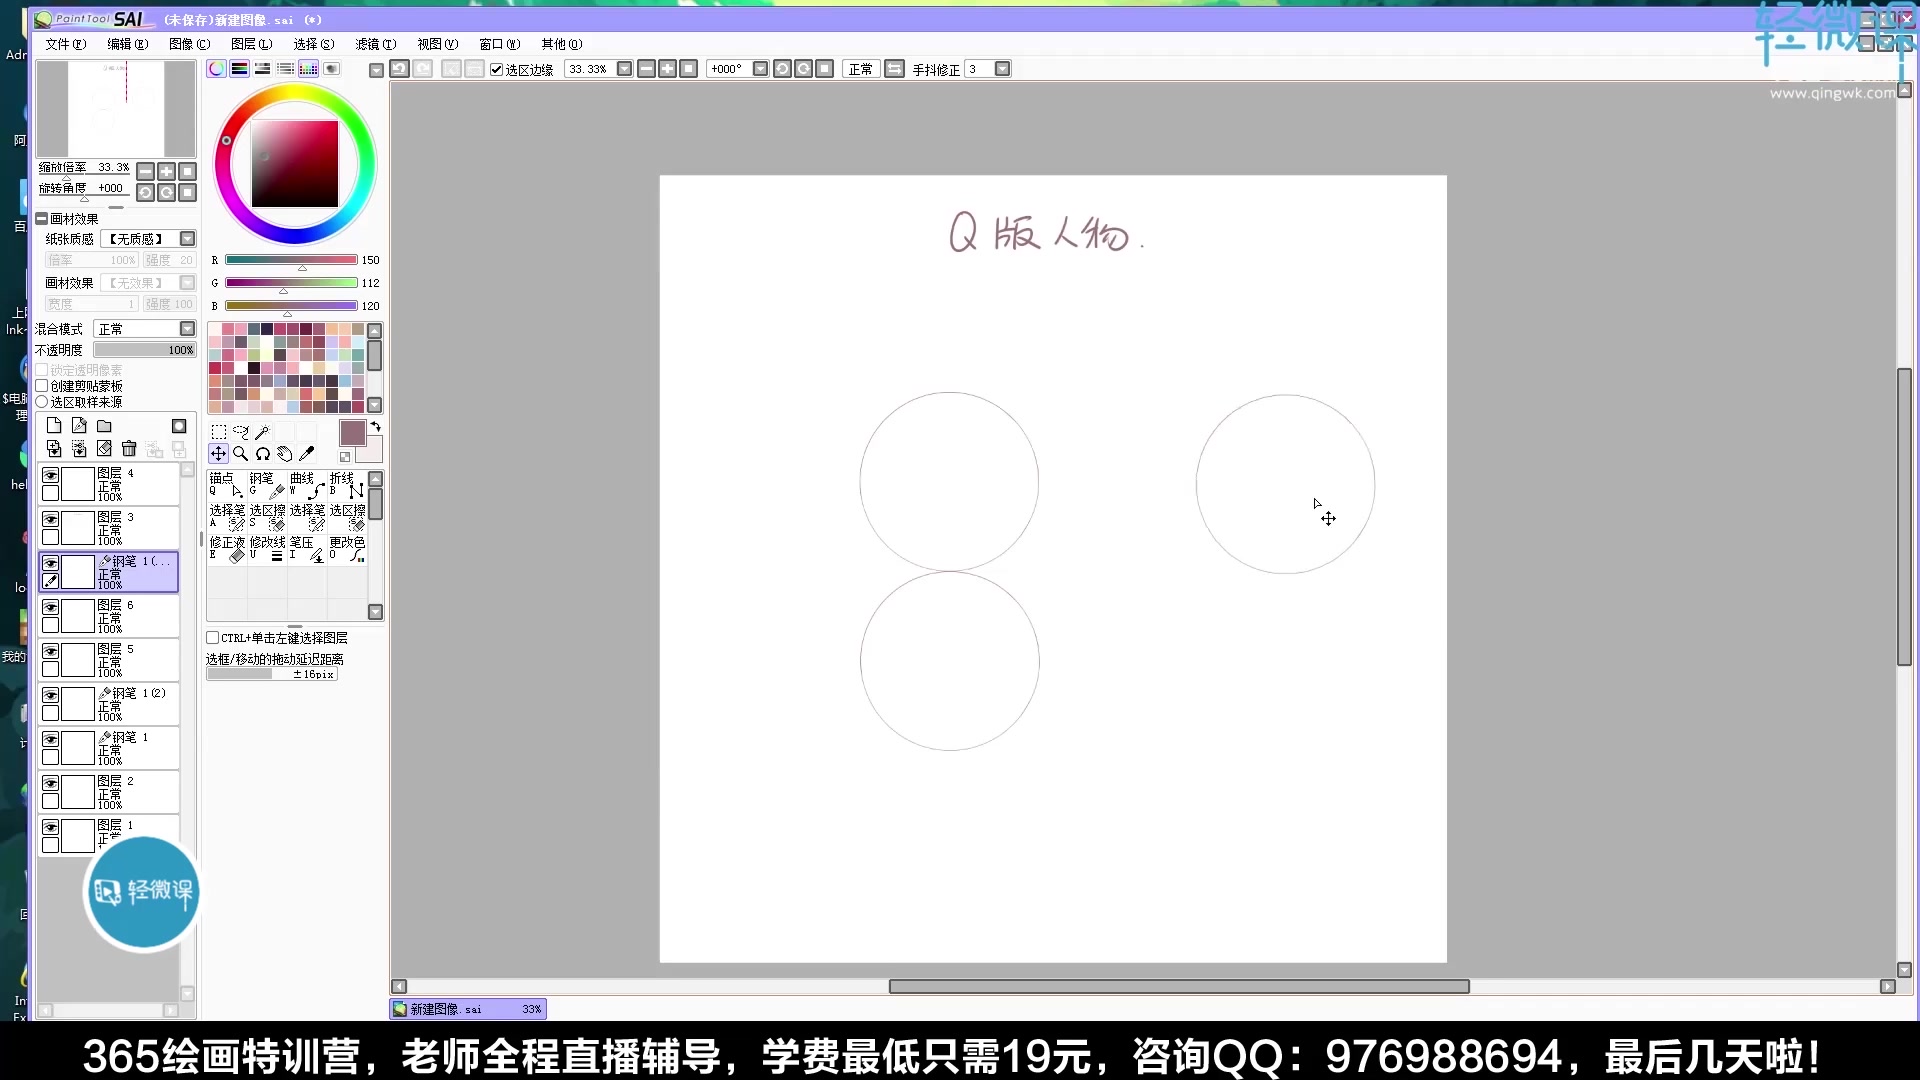Toggle the color wheel panel
The height and width of the screenshot is (1080, 1920).
pyautogui.click(x=217, y=69)
